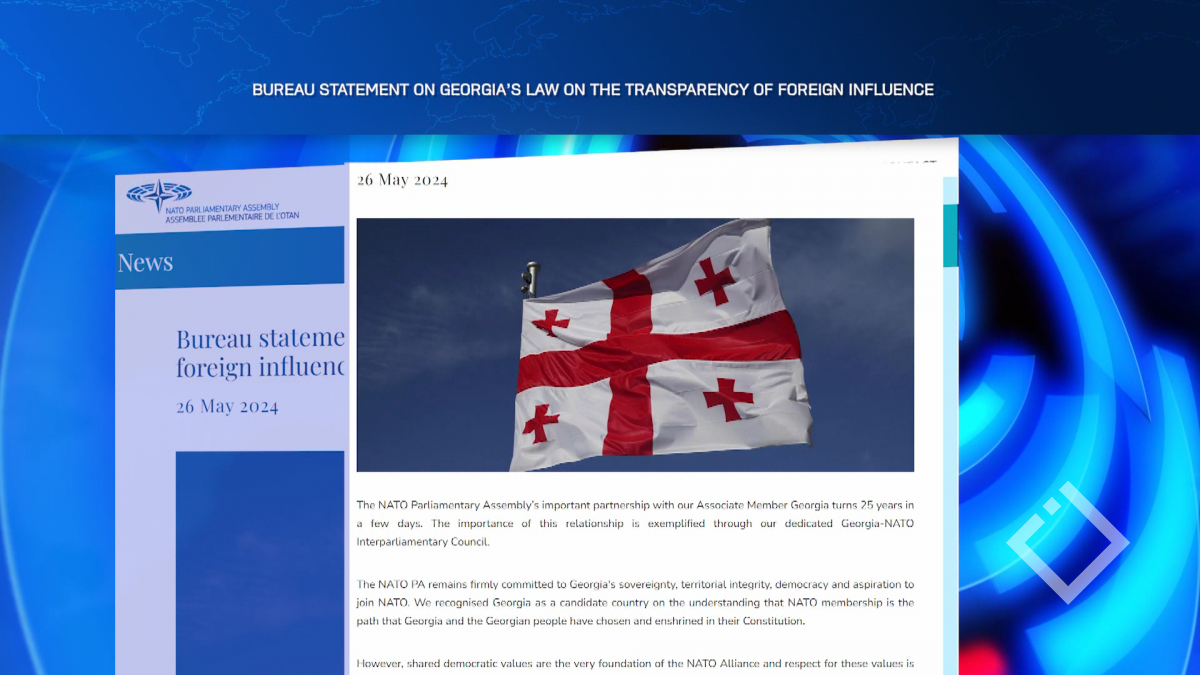Click the '26 May 2024' date above flag photo
The width and height of the screenshot is (1200, 675).
pyautogui.click(x=403, y=180)
